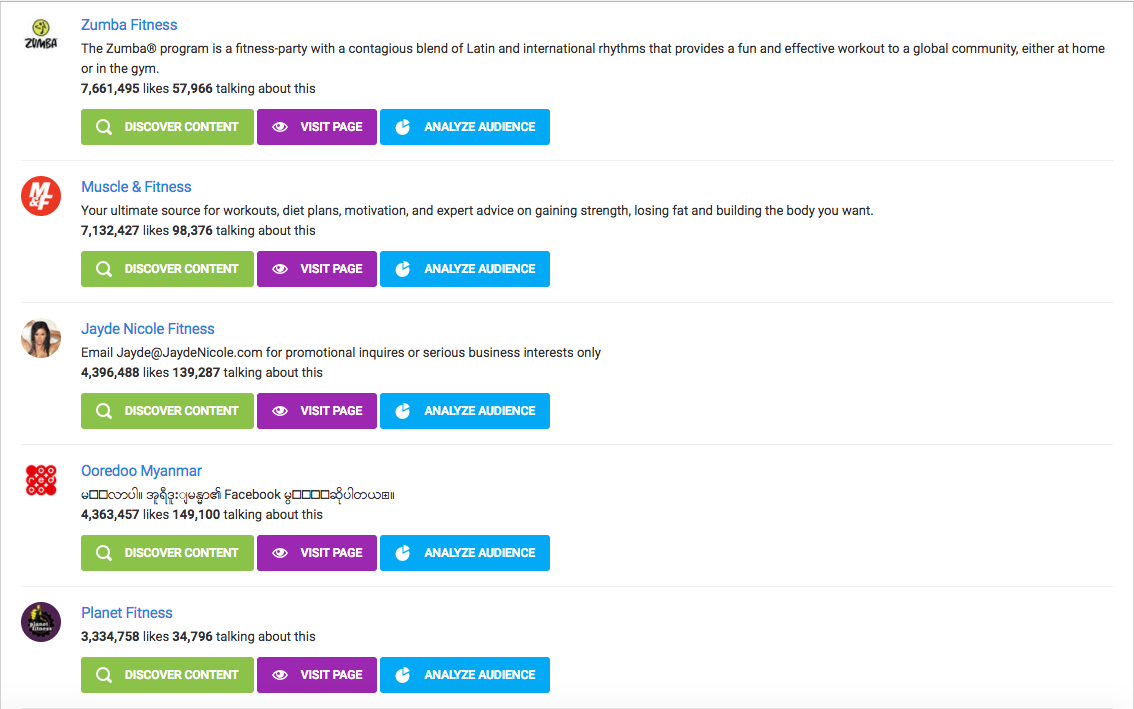Click the Ooredoo Myanmar red logo icon

[40, 480]
